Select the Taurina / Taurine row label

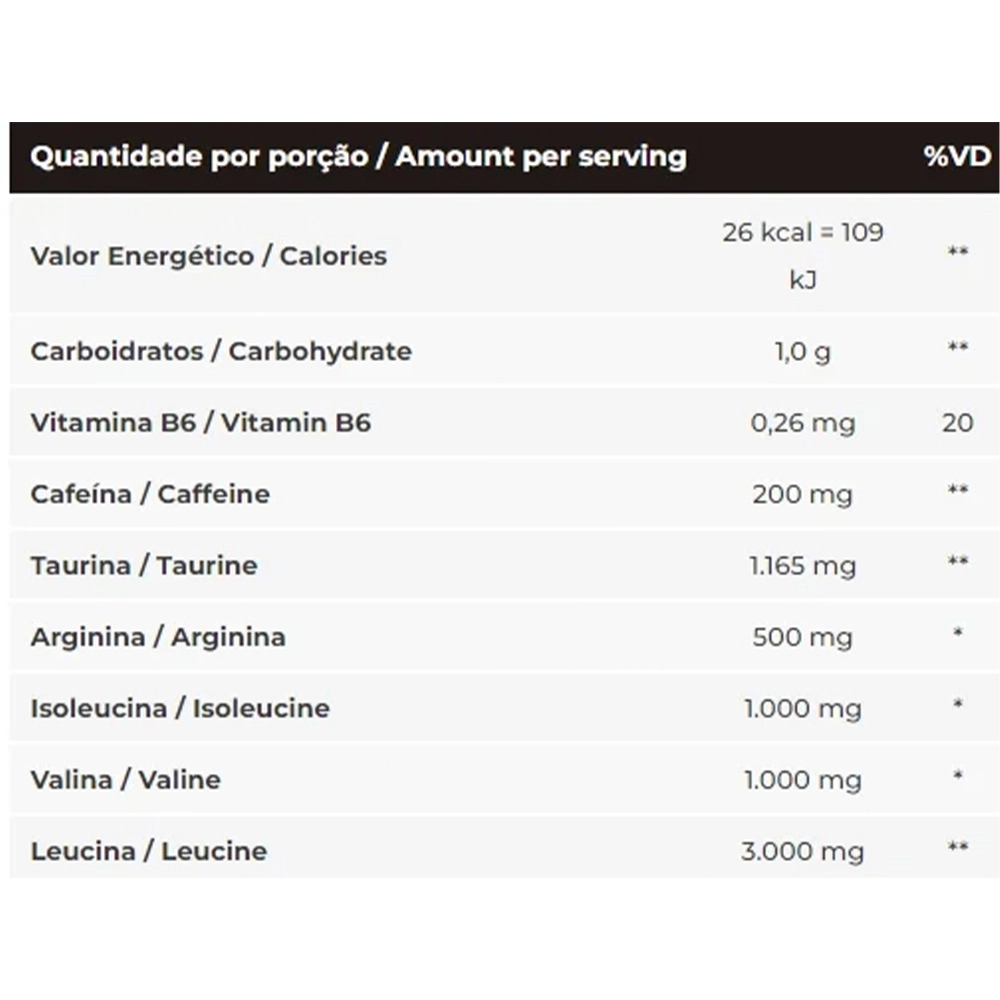coord(144,566)
